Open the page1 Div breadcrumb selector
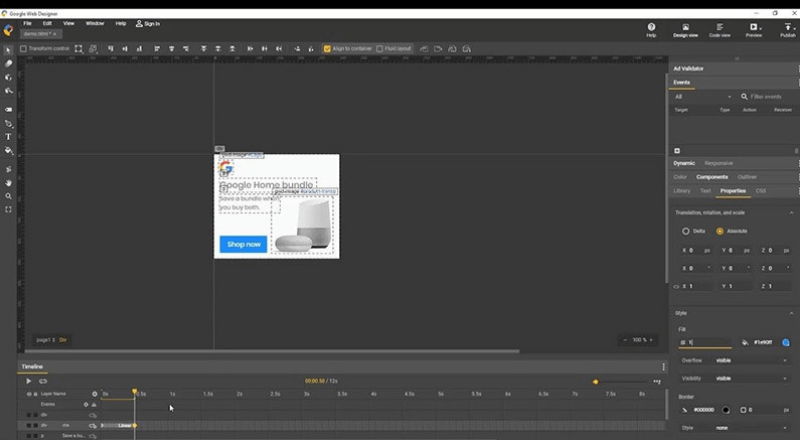 tap(52, 340)
